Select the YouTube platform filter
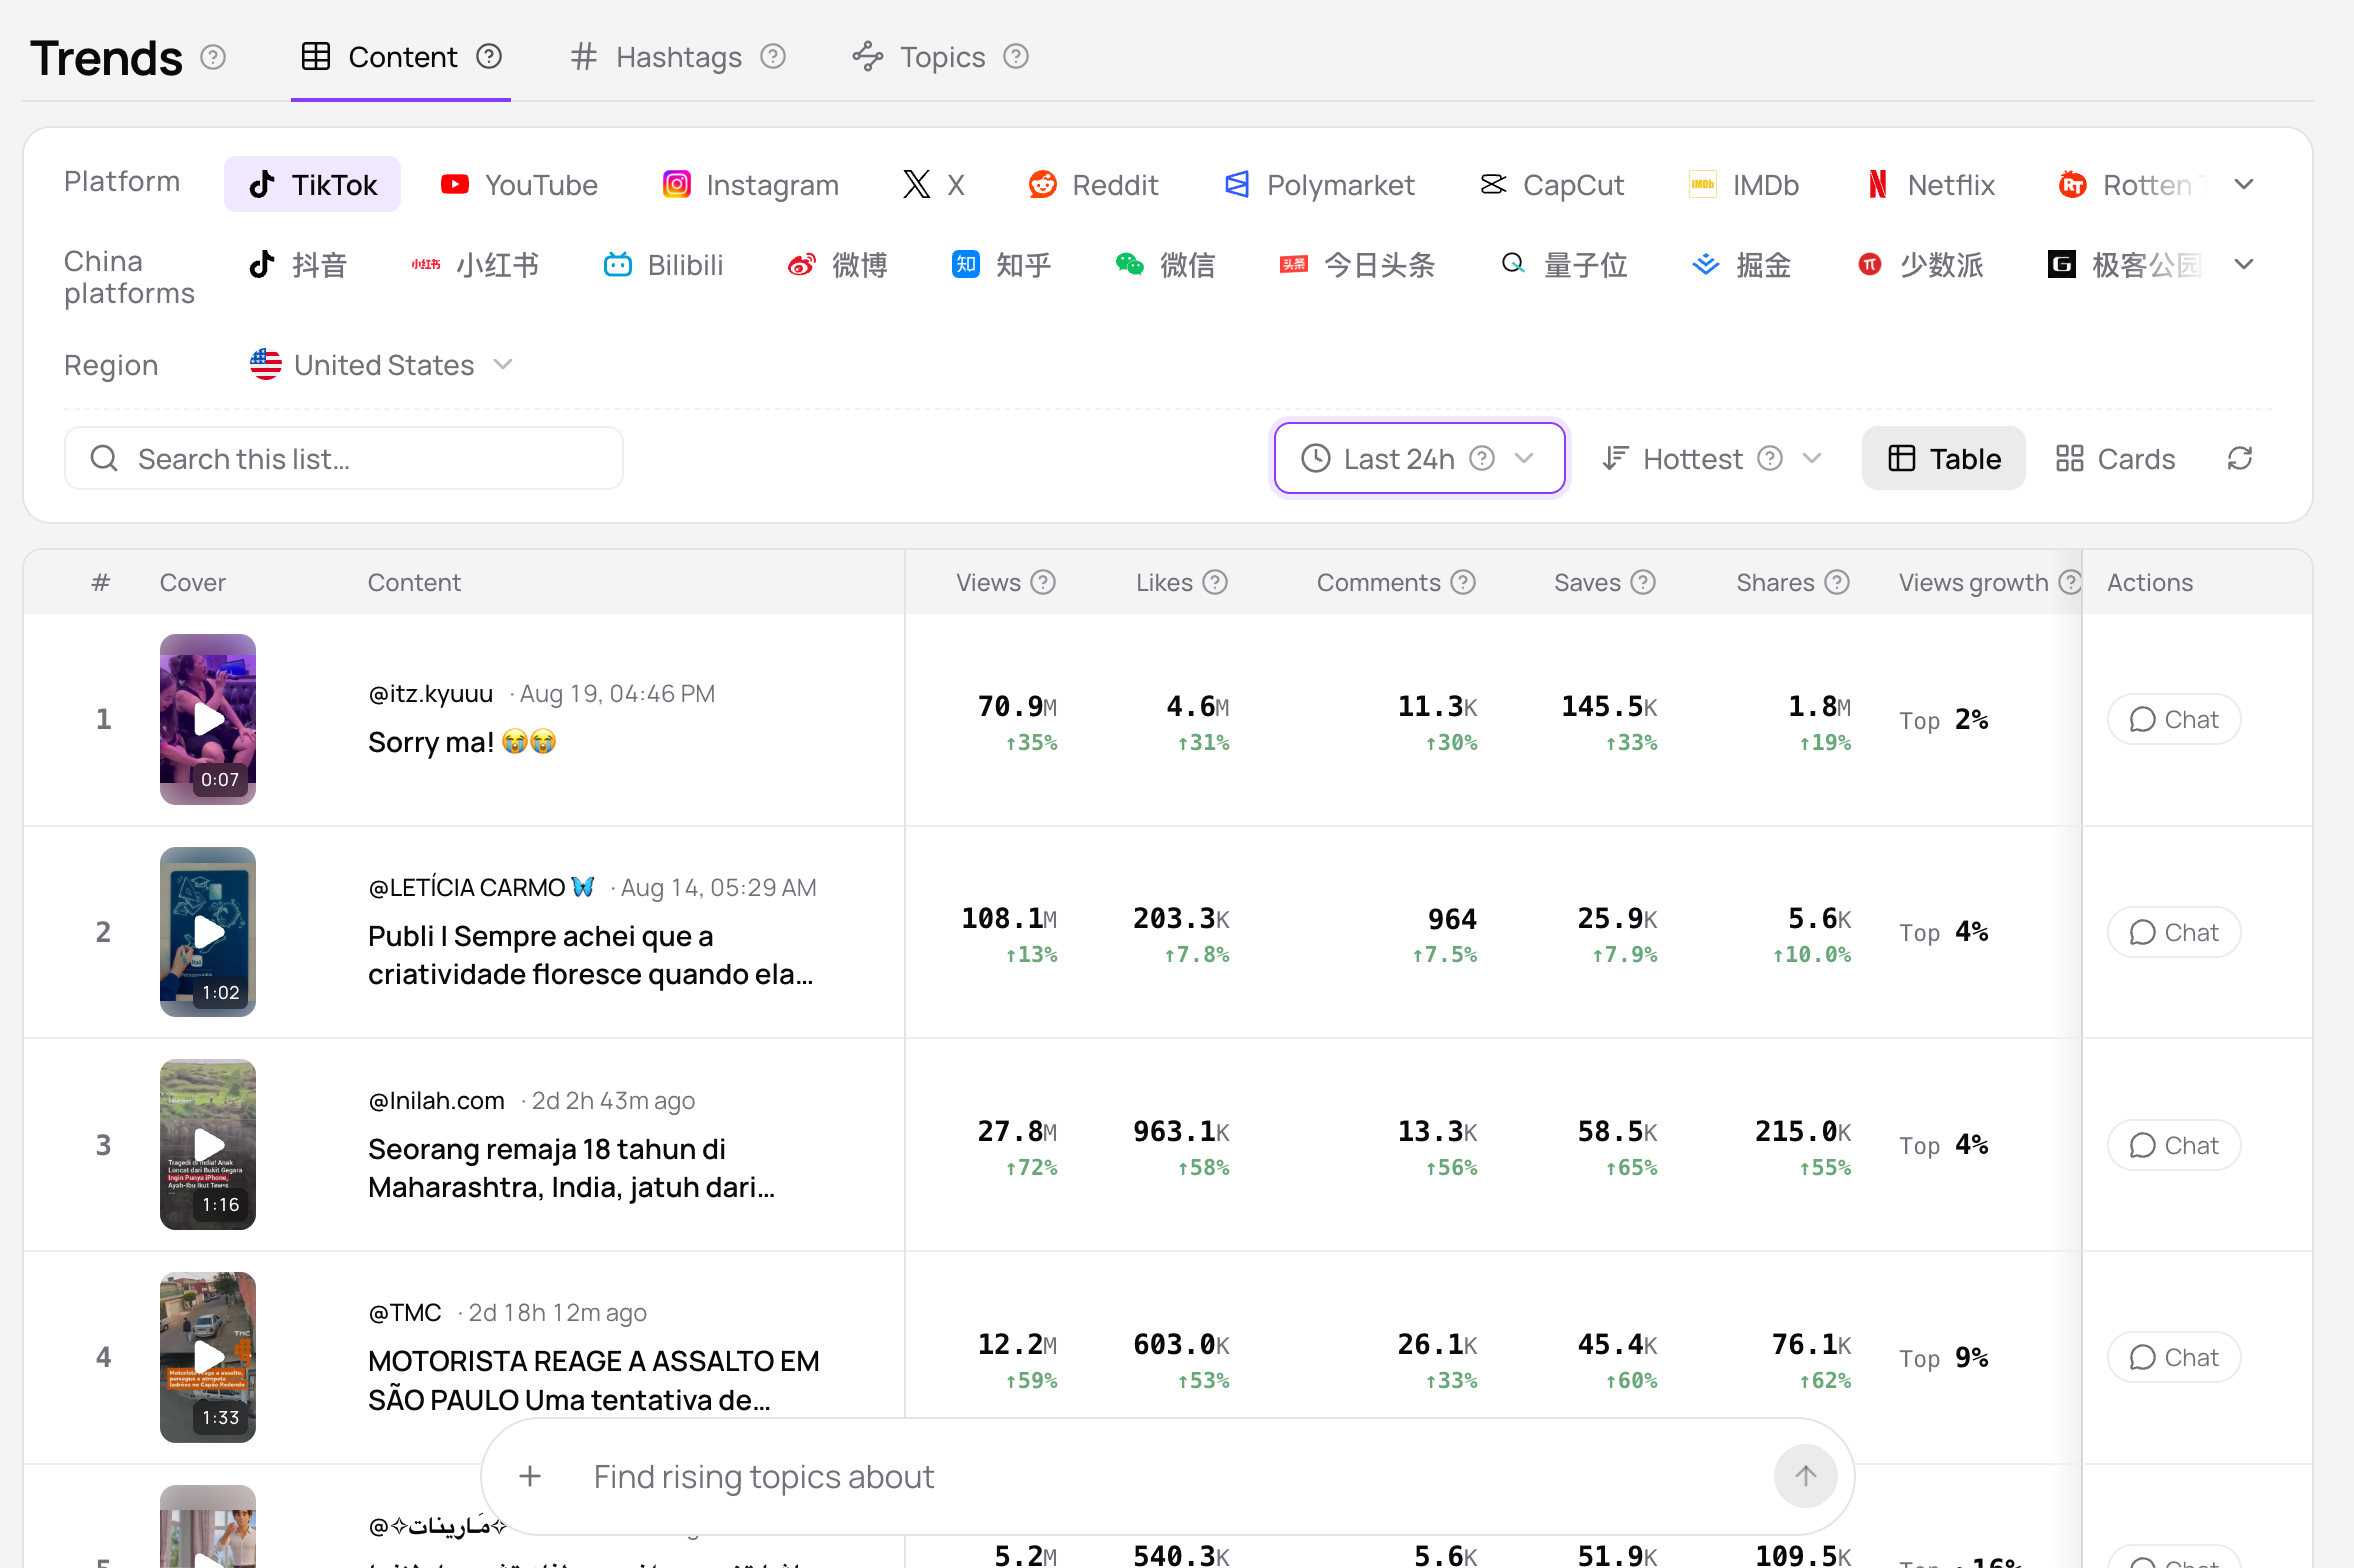This screenshot has width=2354, height=1568. pyautogui.click(x=519, y=185)
